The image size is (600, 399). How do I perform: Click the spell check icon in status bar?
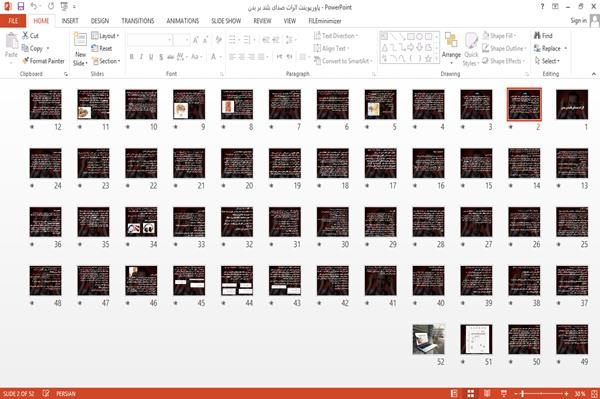tap(46, 393)
